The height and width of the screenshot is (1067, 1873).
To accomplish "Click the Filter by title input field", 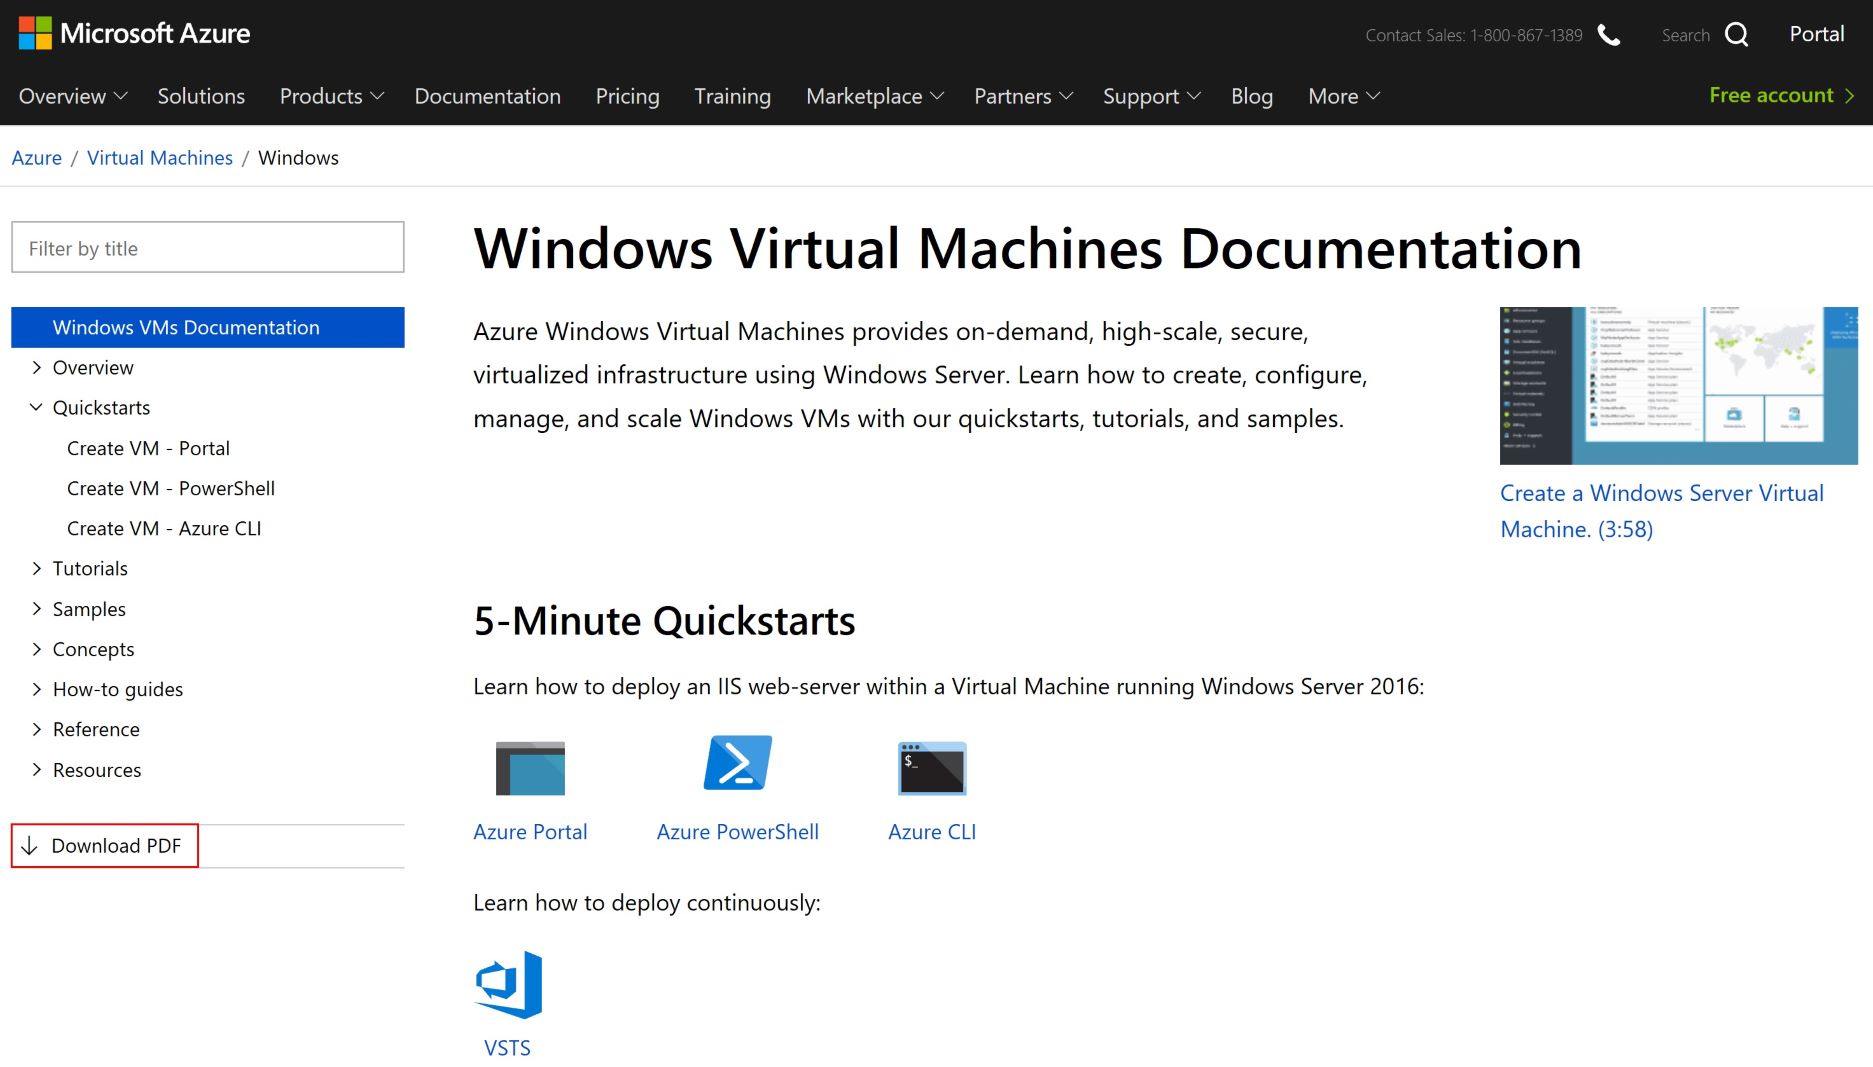I will pos(208,248).
